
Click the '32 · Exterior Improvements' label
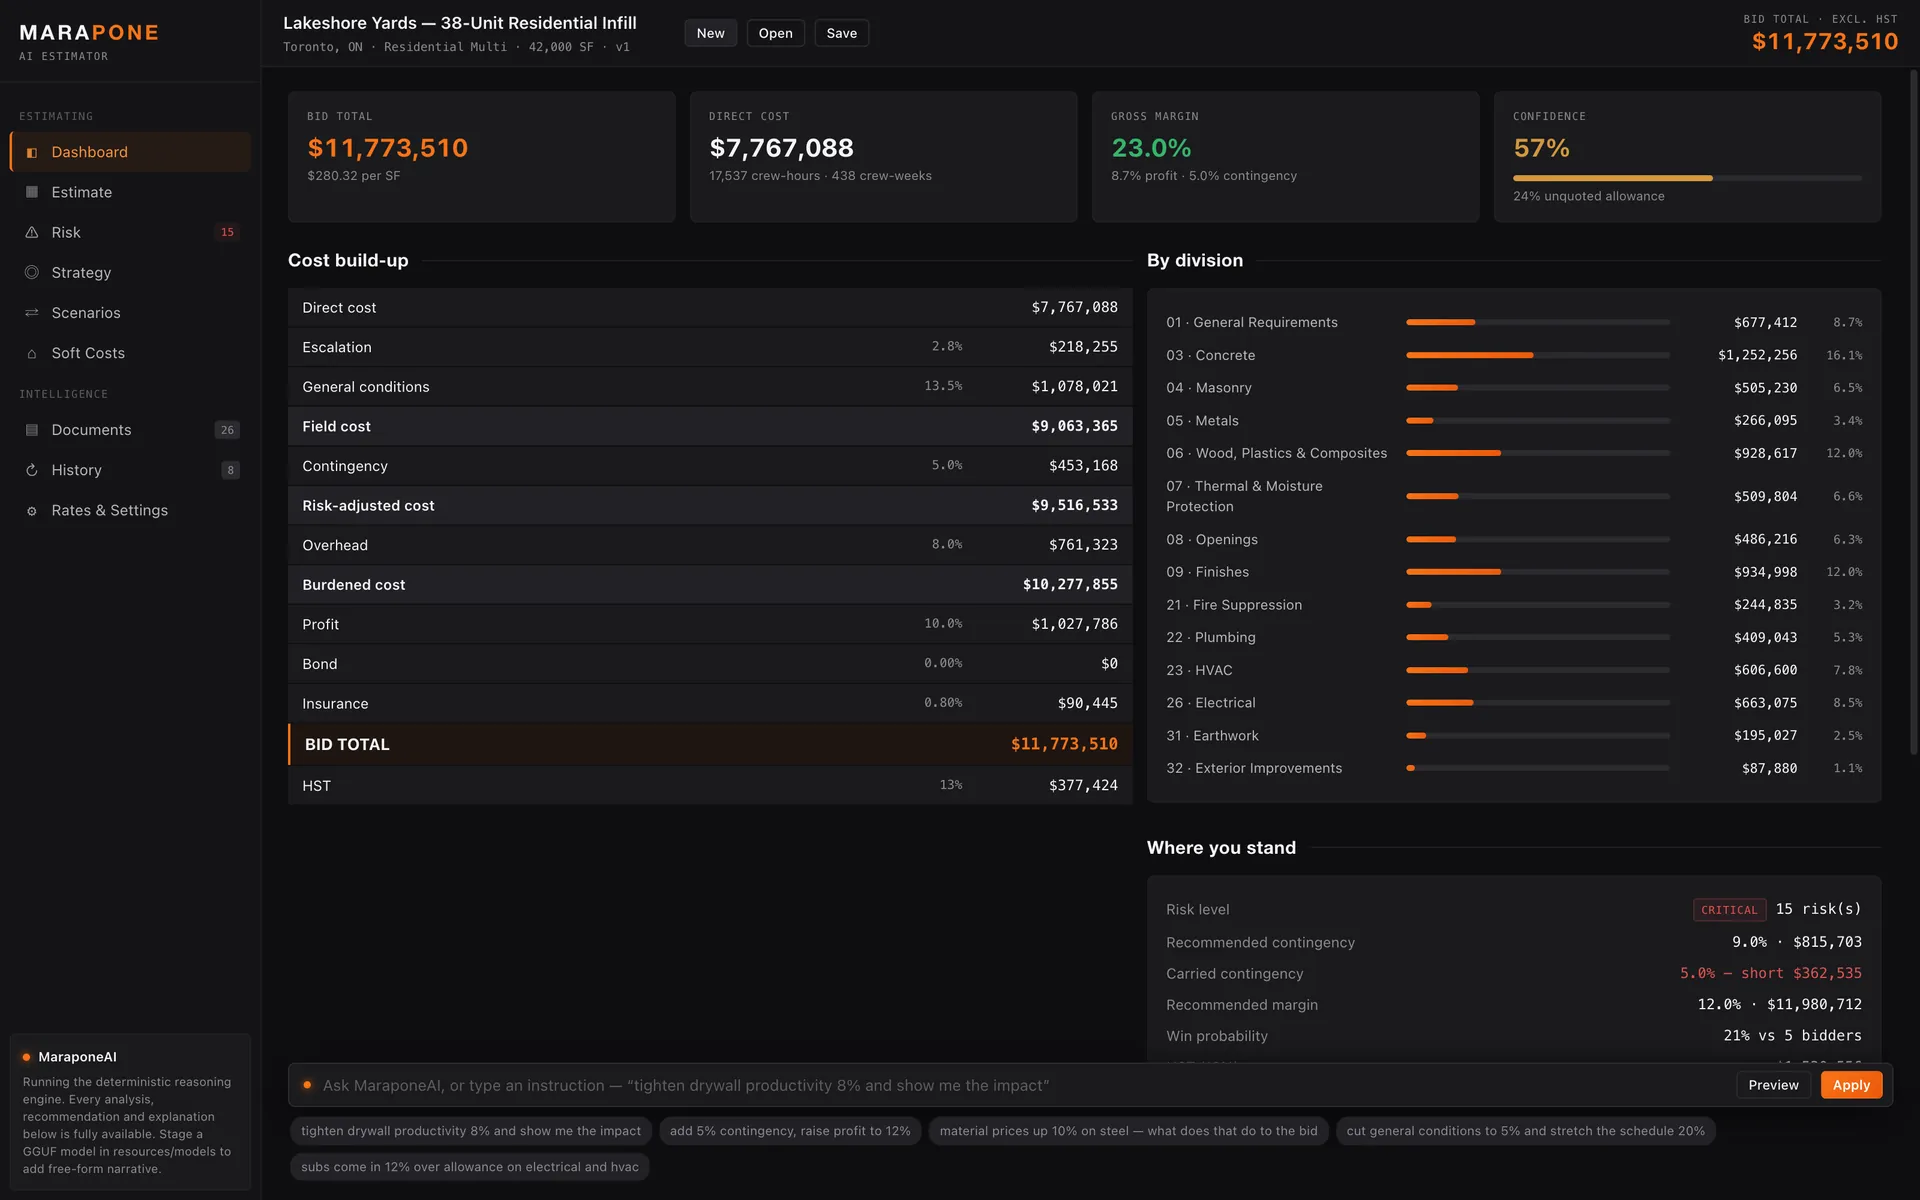(1254, 768)
